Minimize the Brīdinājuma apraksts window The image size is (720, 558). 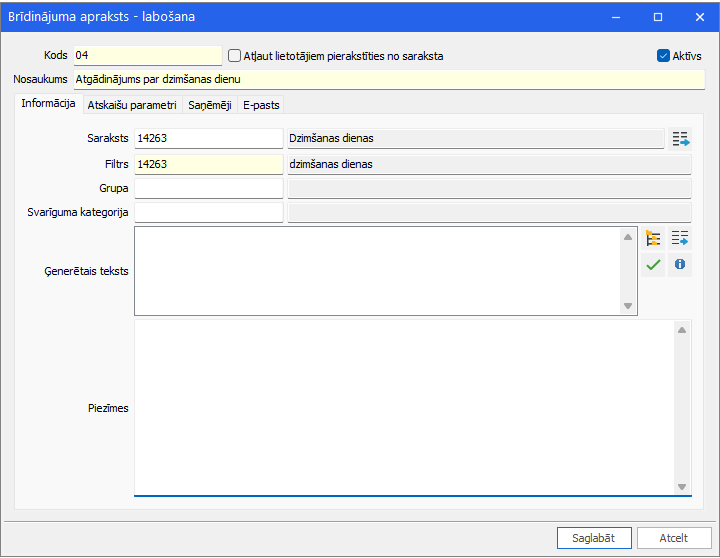point(616,17)
